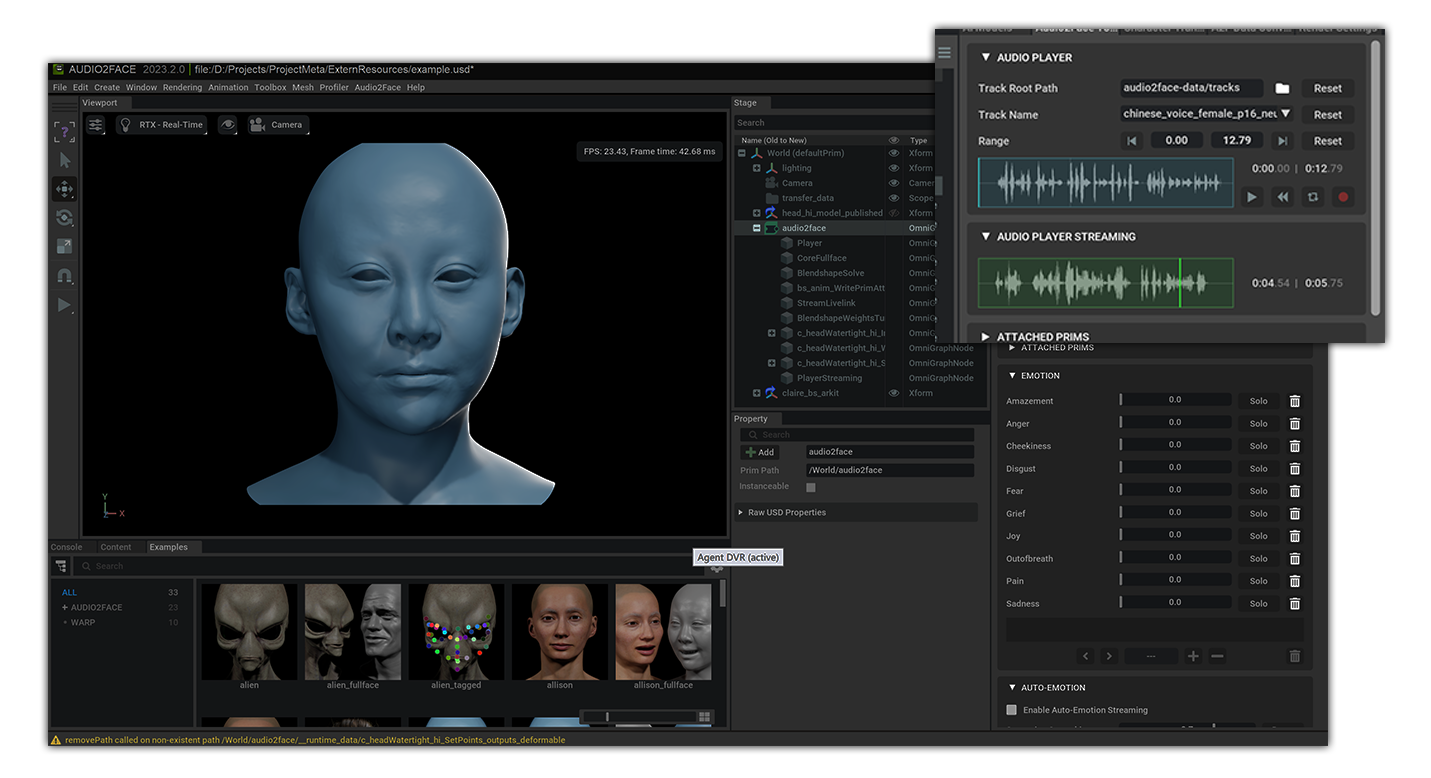Delete the Joy emotion with trash icon

click(1295, 536)
